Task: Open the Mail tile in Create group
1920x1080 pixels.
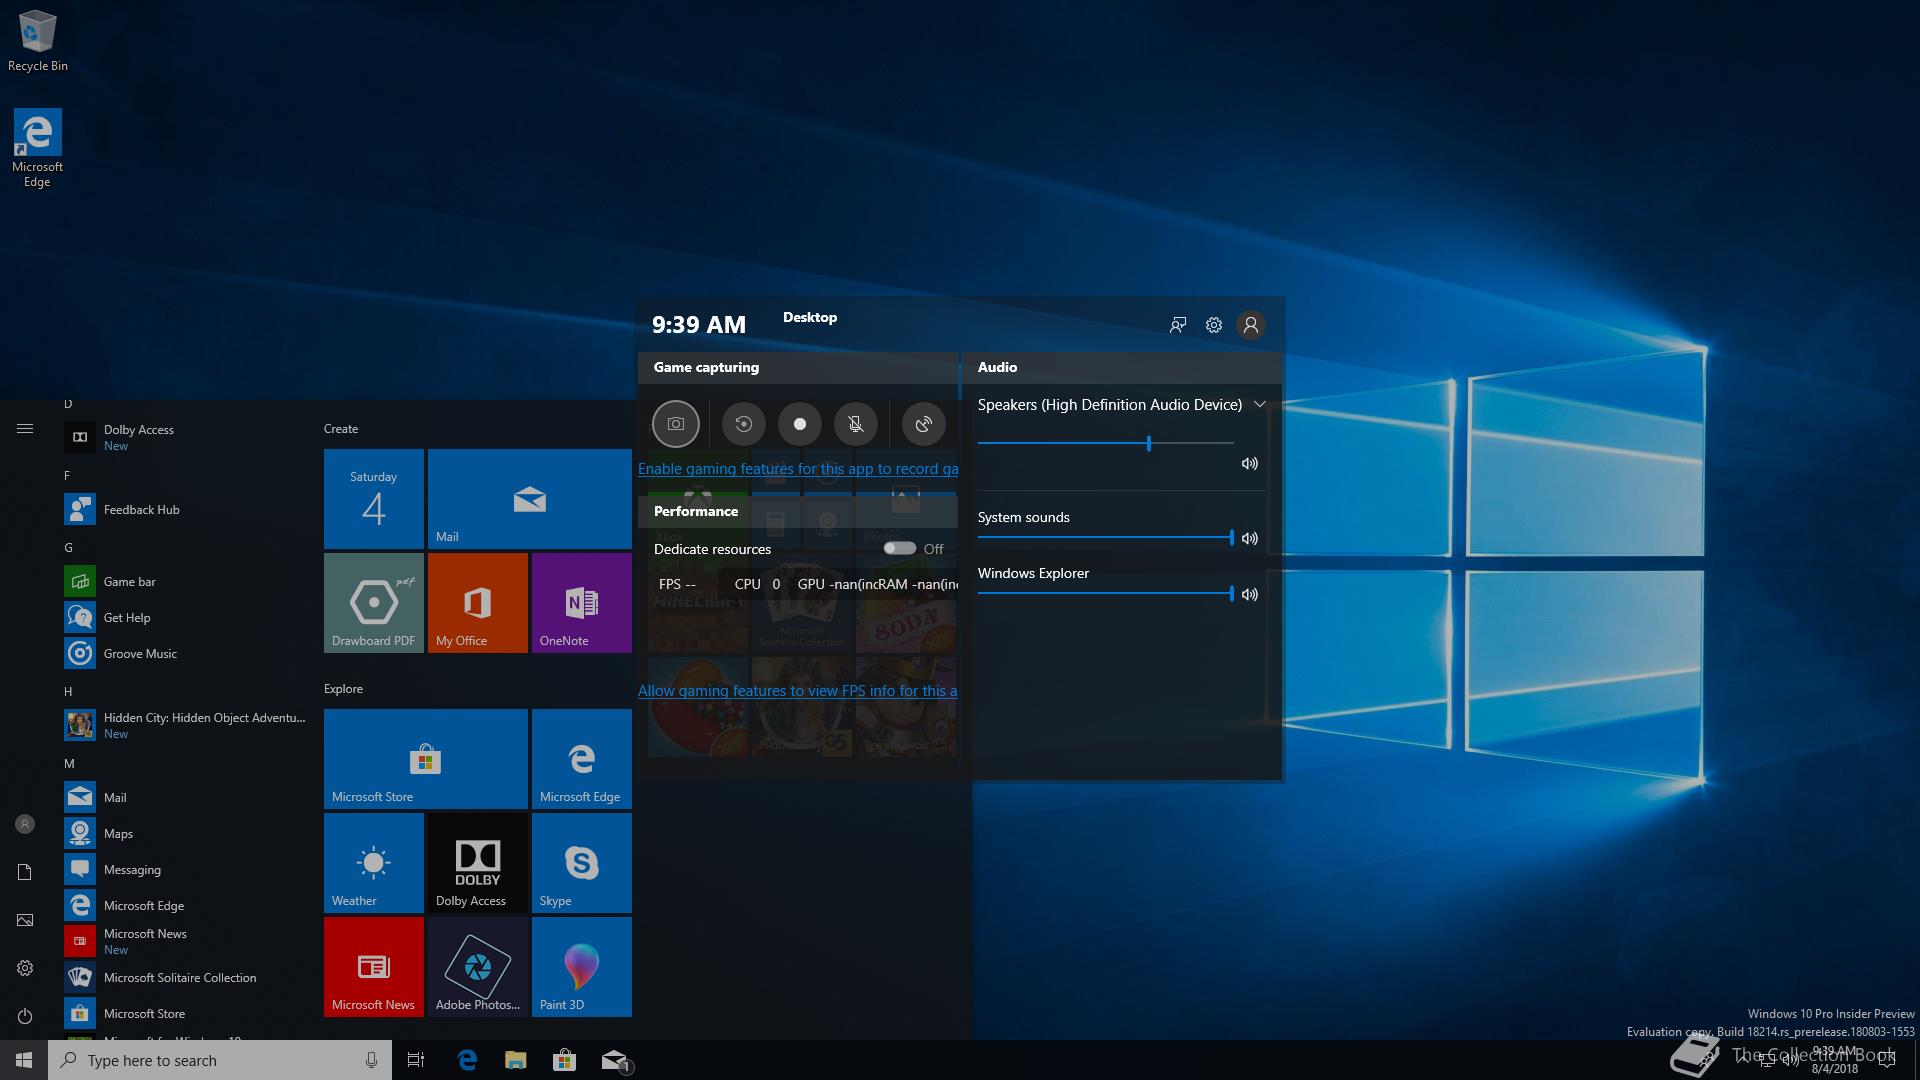Action: (x=530, y=499)
